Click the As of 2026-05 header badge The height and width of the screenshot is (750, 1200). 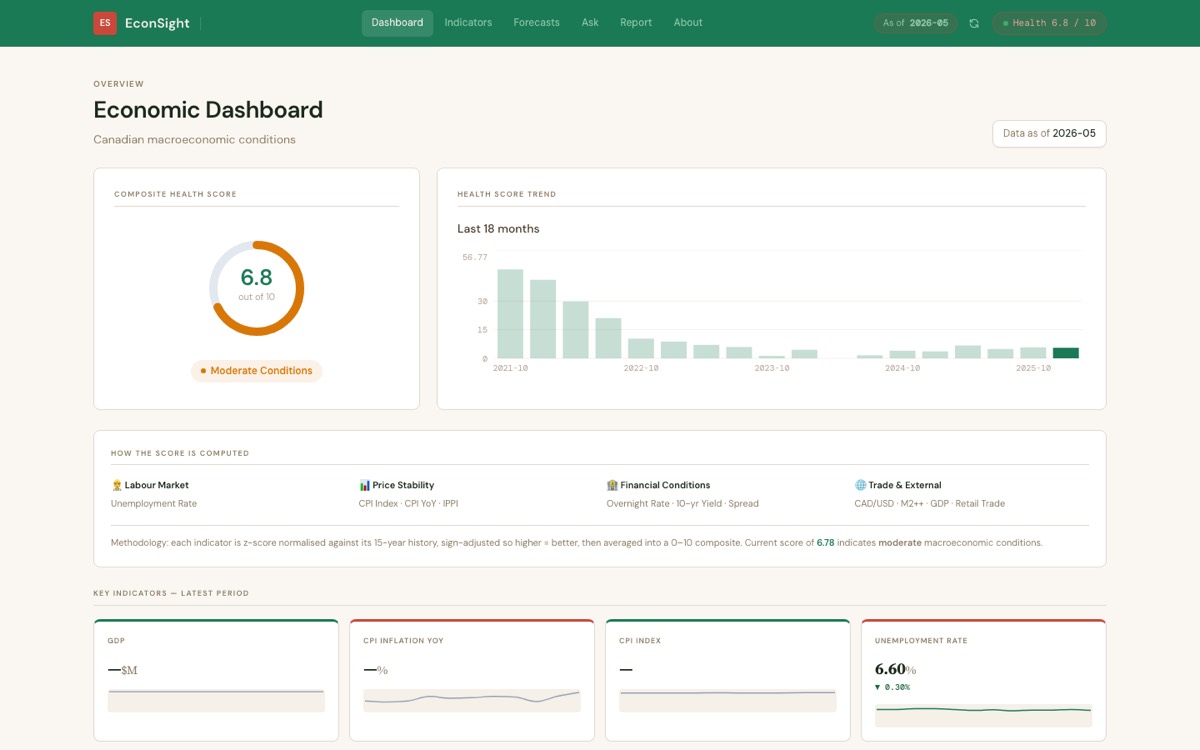(915, 23)
